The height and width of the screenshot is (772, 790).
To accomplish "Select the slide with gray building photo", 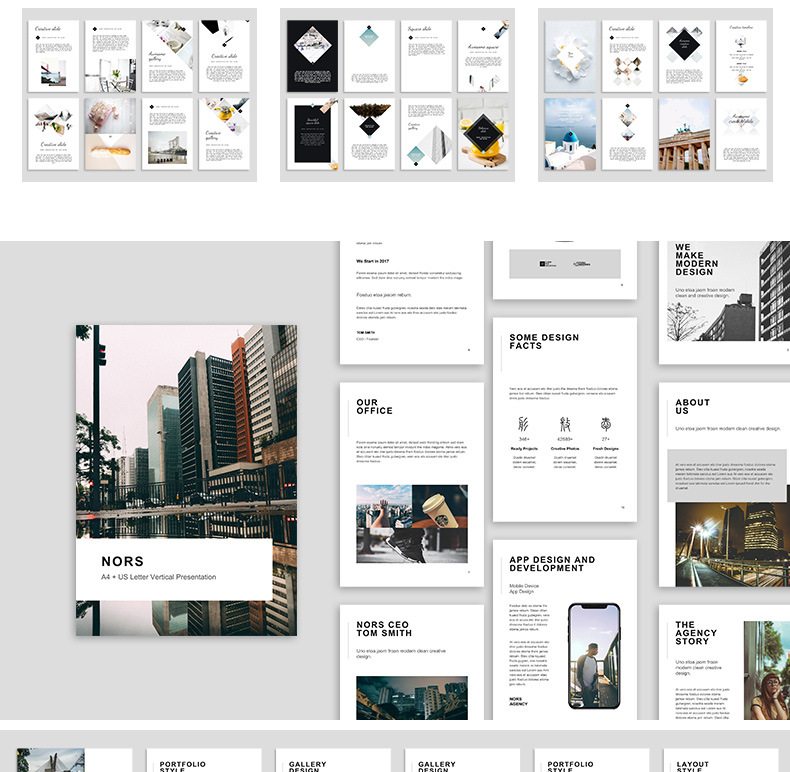I will pyautogui.click(x=167, y=134).
